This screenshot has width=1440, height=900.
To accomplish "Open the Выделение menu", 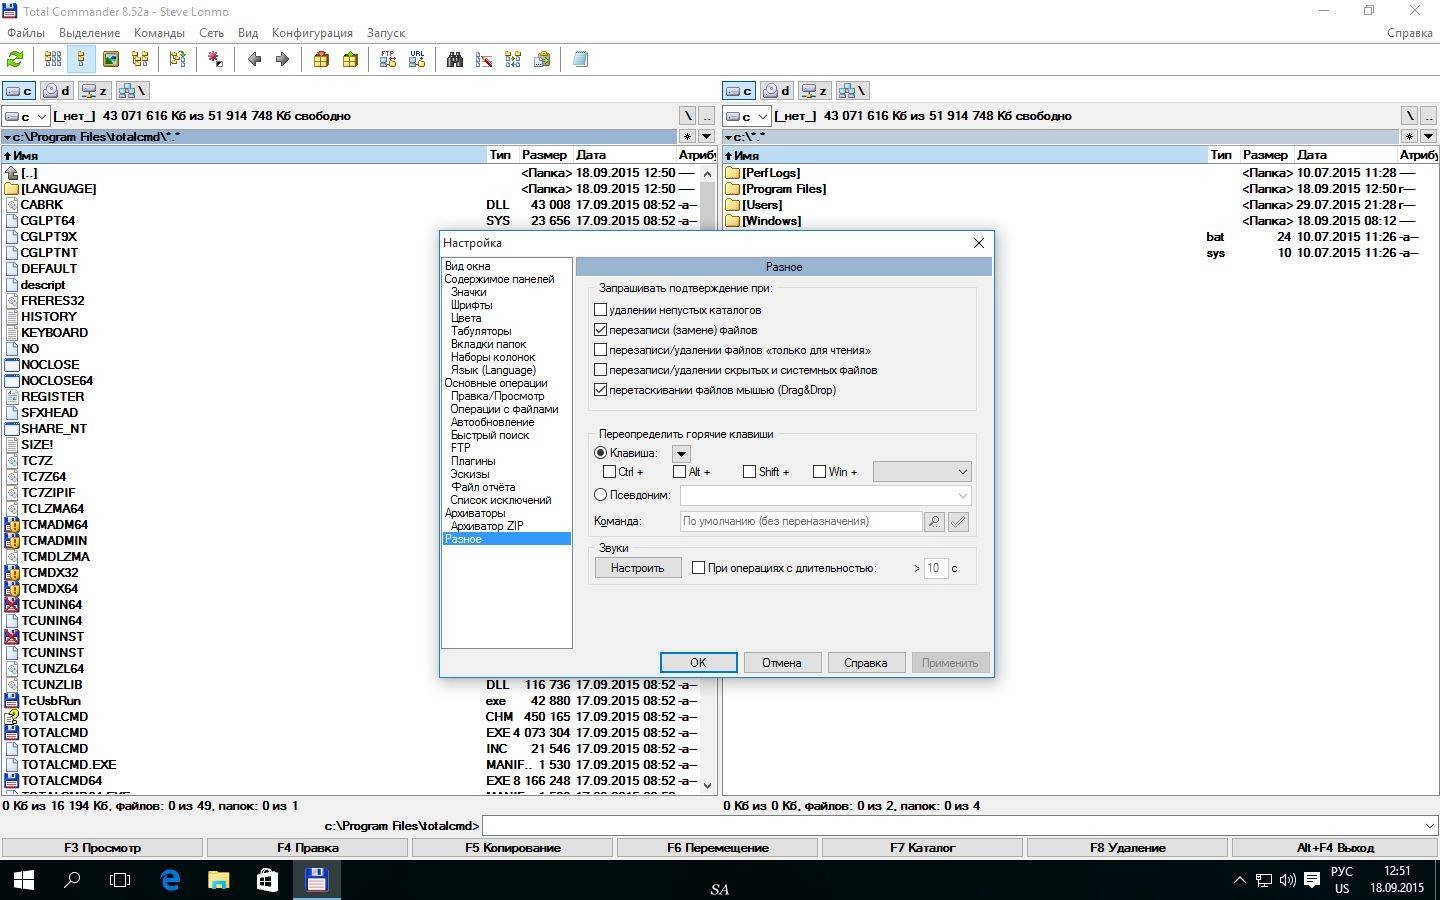I will (x=89, y=33).
